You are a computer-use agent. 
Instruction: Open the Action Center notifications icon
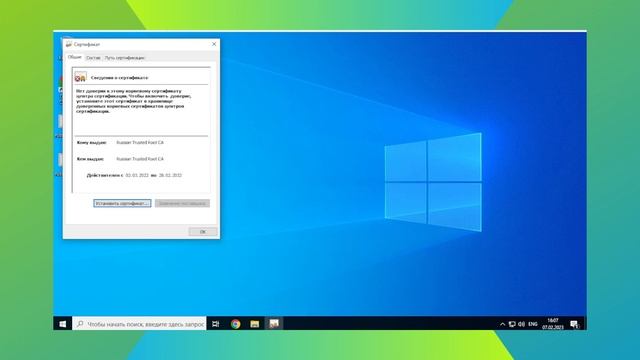pos(575,324)
